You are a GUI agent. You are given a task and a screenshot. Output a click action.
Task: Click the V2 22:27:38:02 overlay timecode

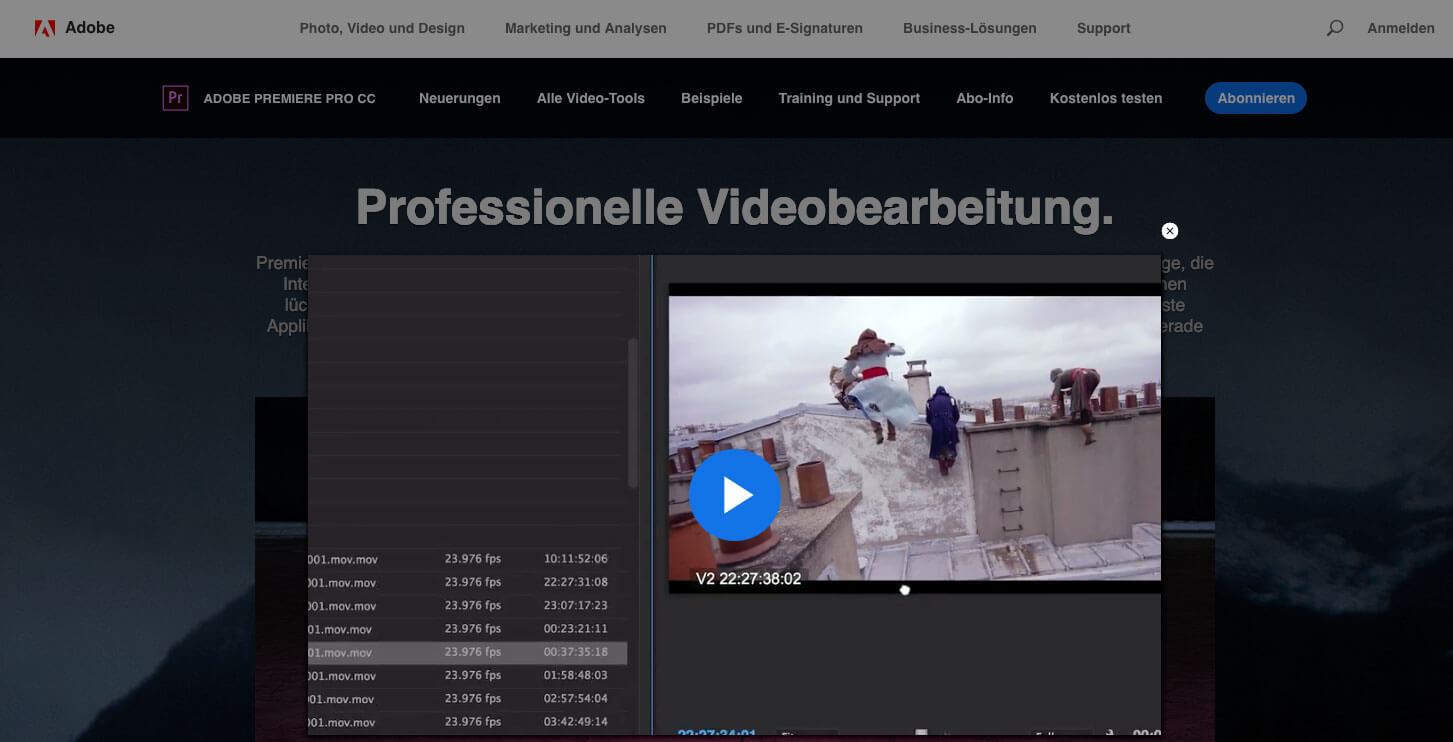[748, 579]
